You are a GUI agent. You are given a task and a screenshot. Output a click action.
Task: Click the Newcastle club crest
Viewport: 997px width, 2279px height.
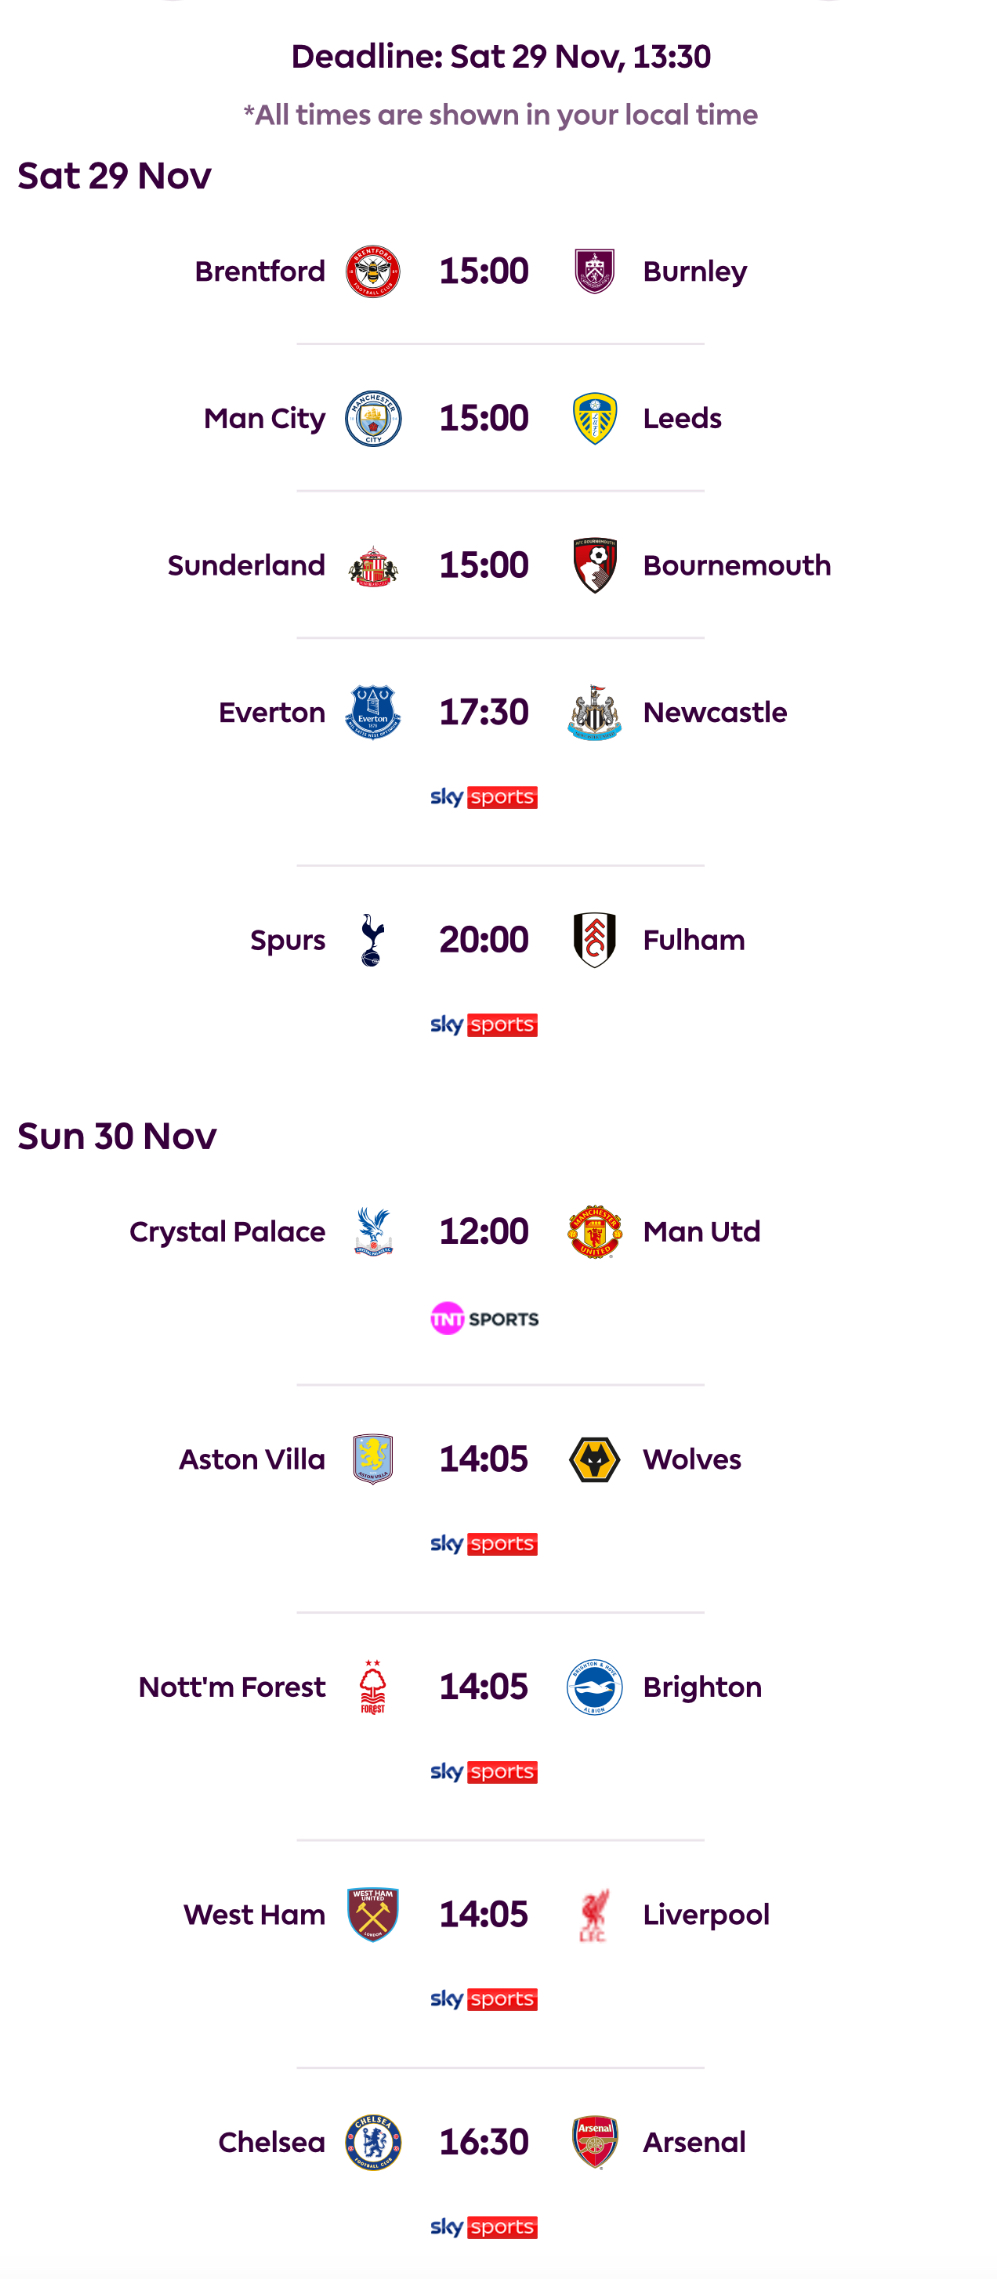(x=594, y=712)
